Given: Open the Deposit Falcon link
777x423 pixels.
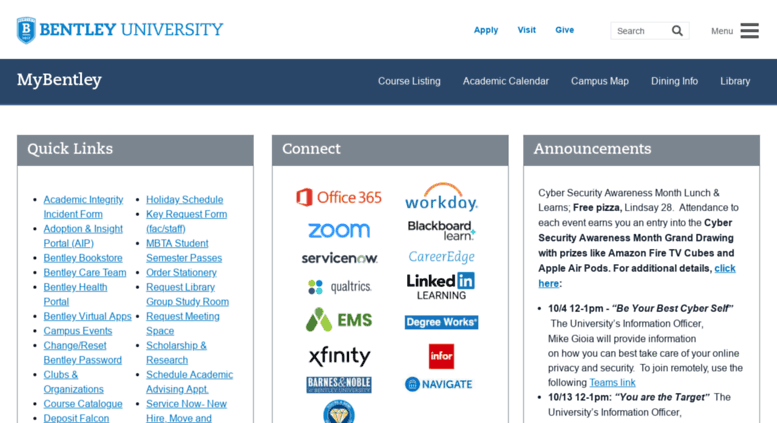Looking at the screenshot, I should 76,418.
